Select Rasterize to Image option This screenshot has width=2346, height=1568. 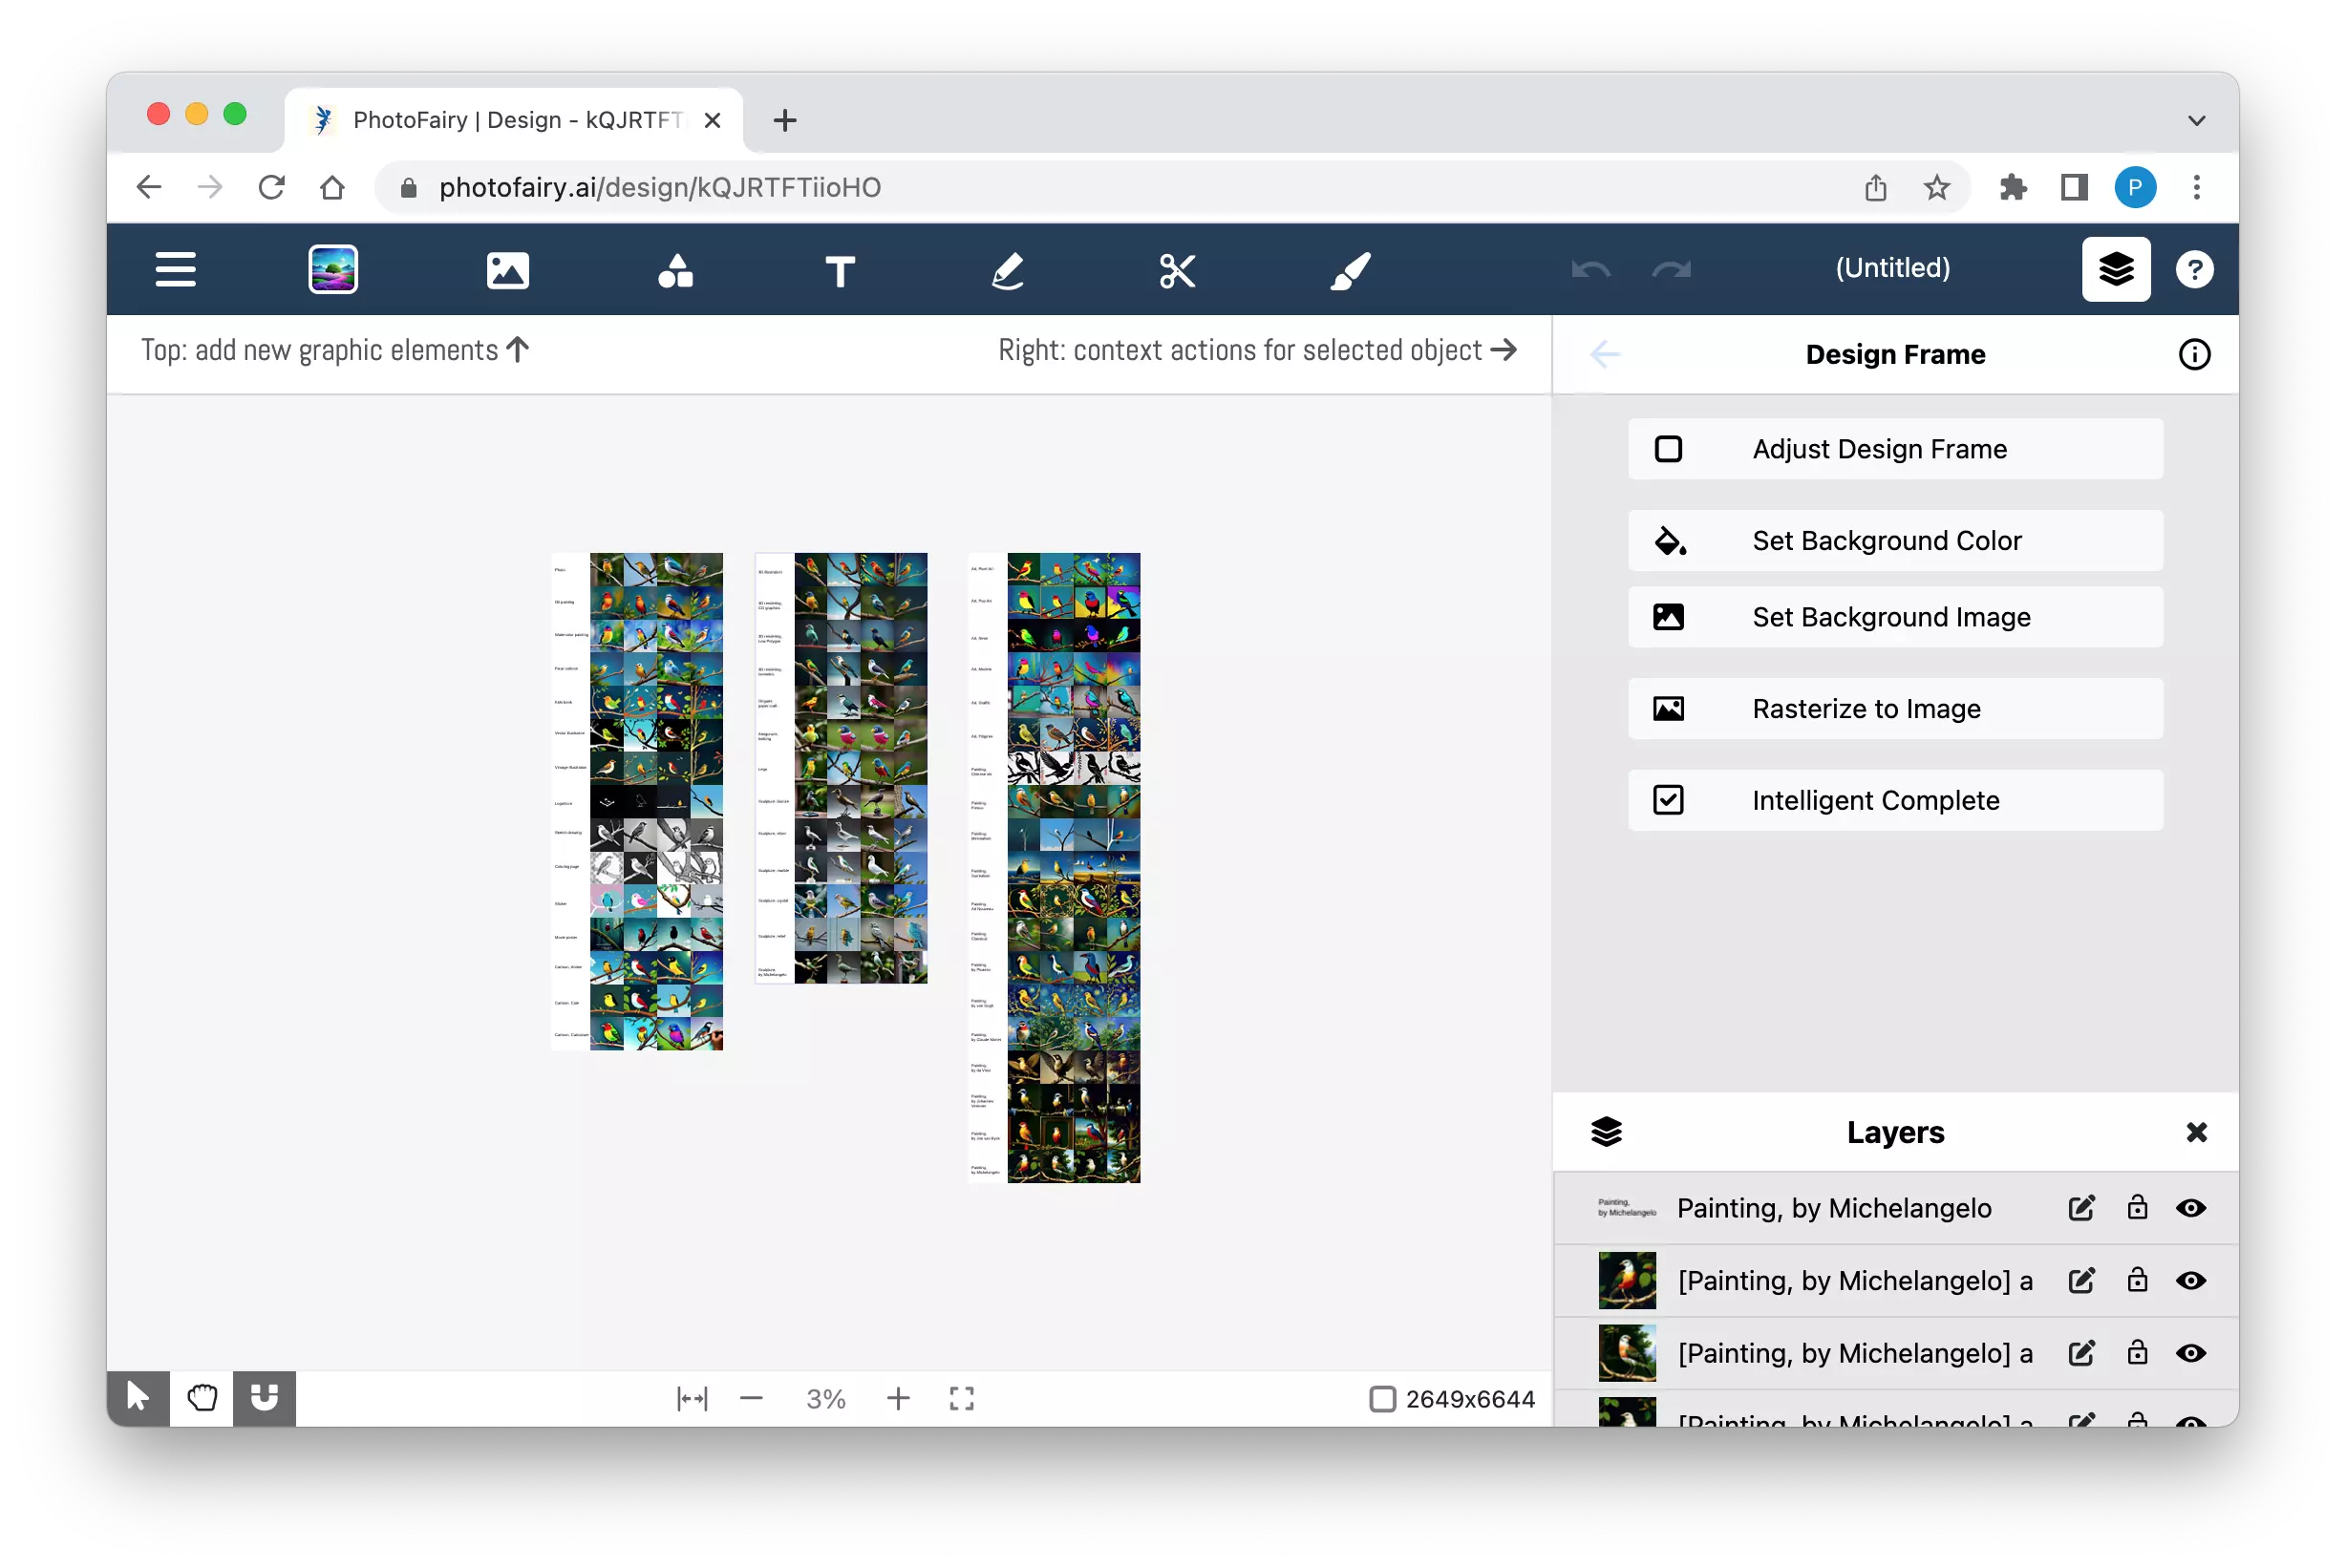(1894, 709)
